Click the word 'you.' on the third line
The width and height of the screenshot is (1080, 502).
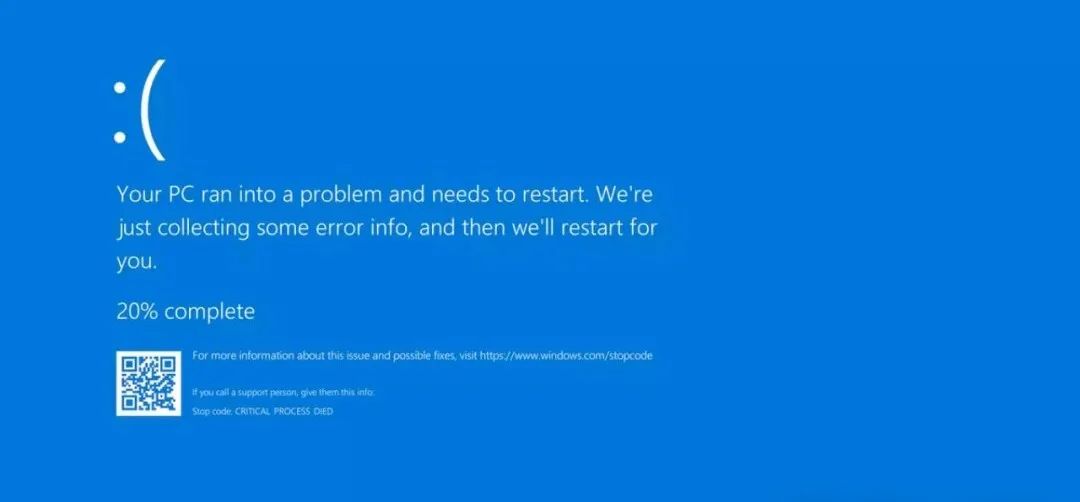click(137, 262)
